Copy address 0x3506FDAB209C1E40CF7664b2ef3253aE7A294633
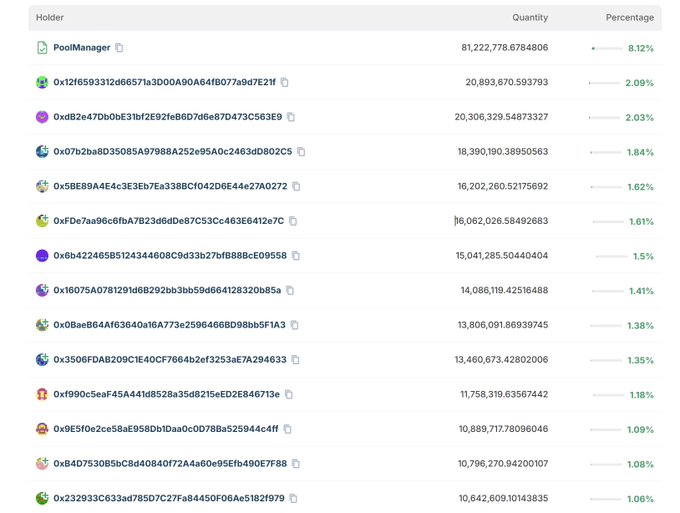 pos(295,359)
